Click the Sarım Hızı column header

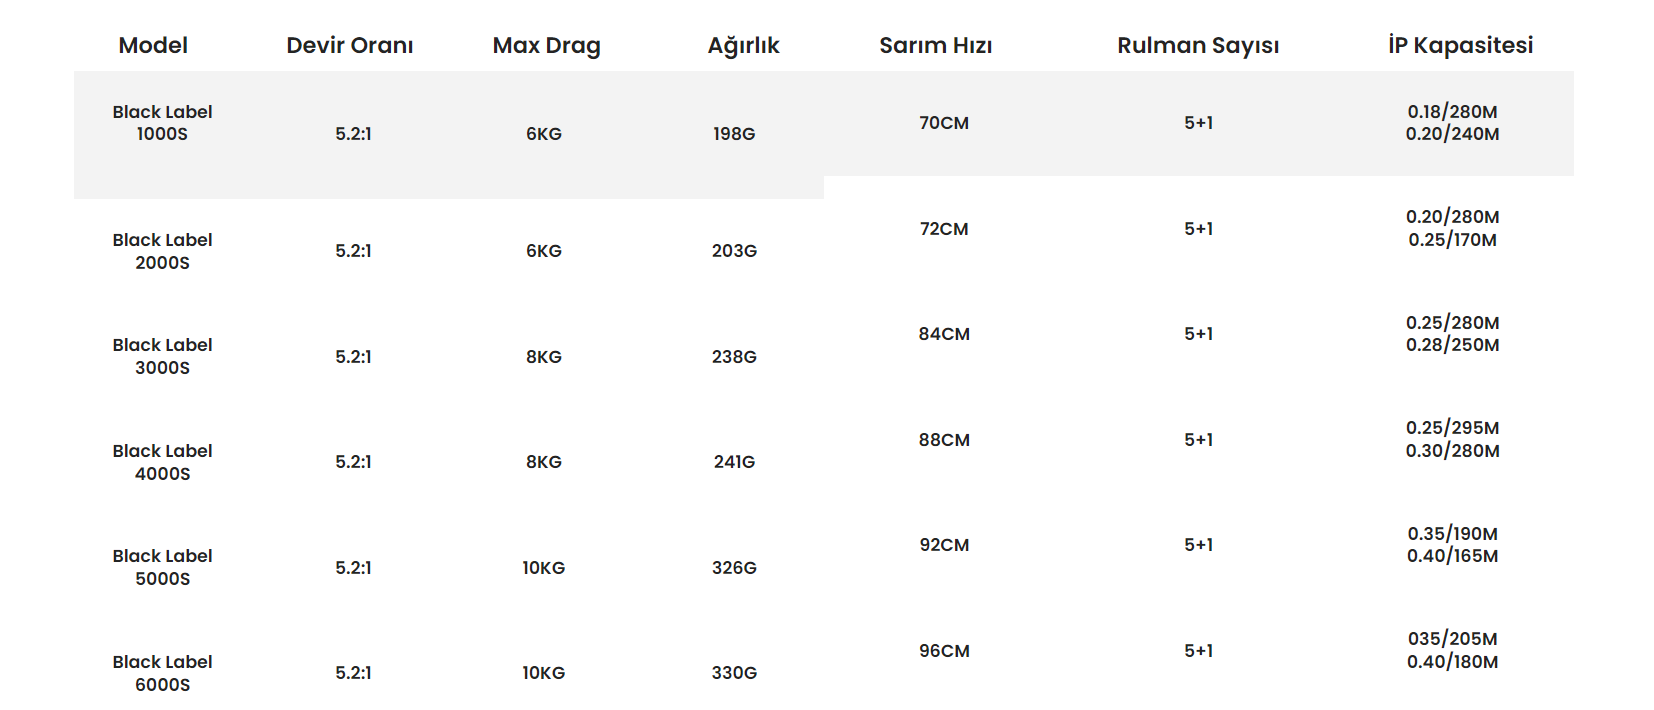[x=935, y=45]
